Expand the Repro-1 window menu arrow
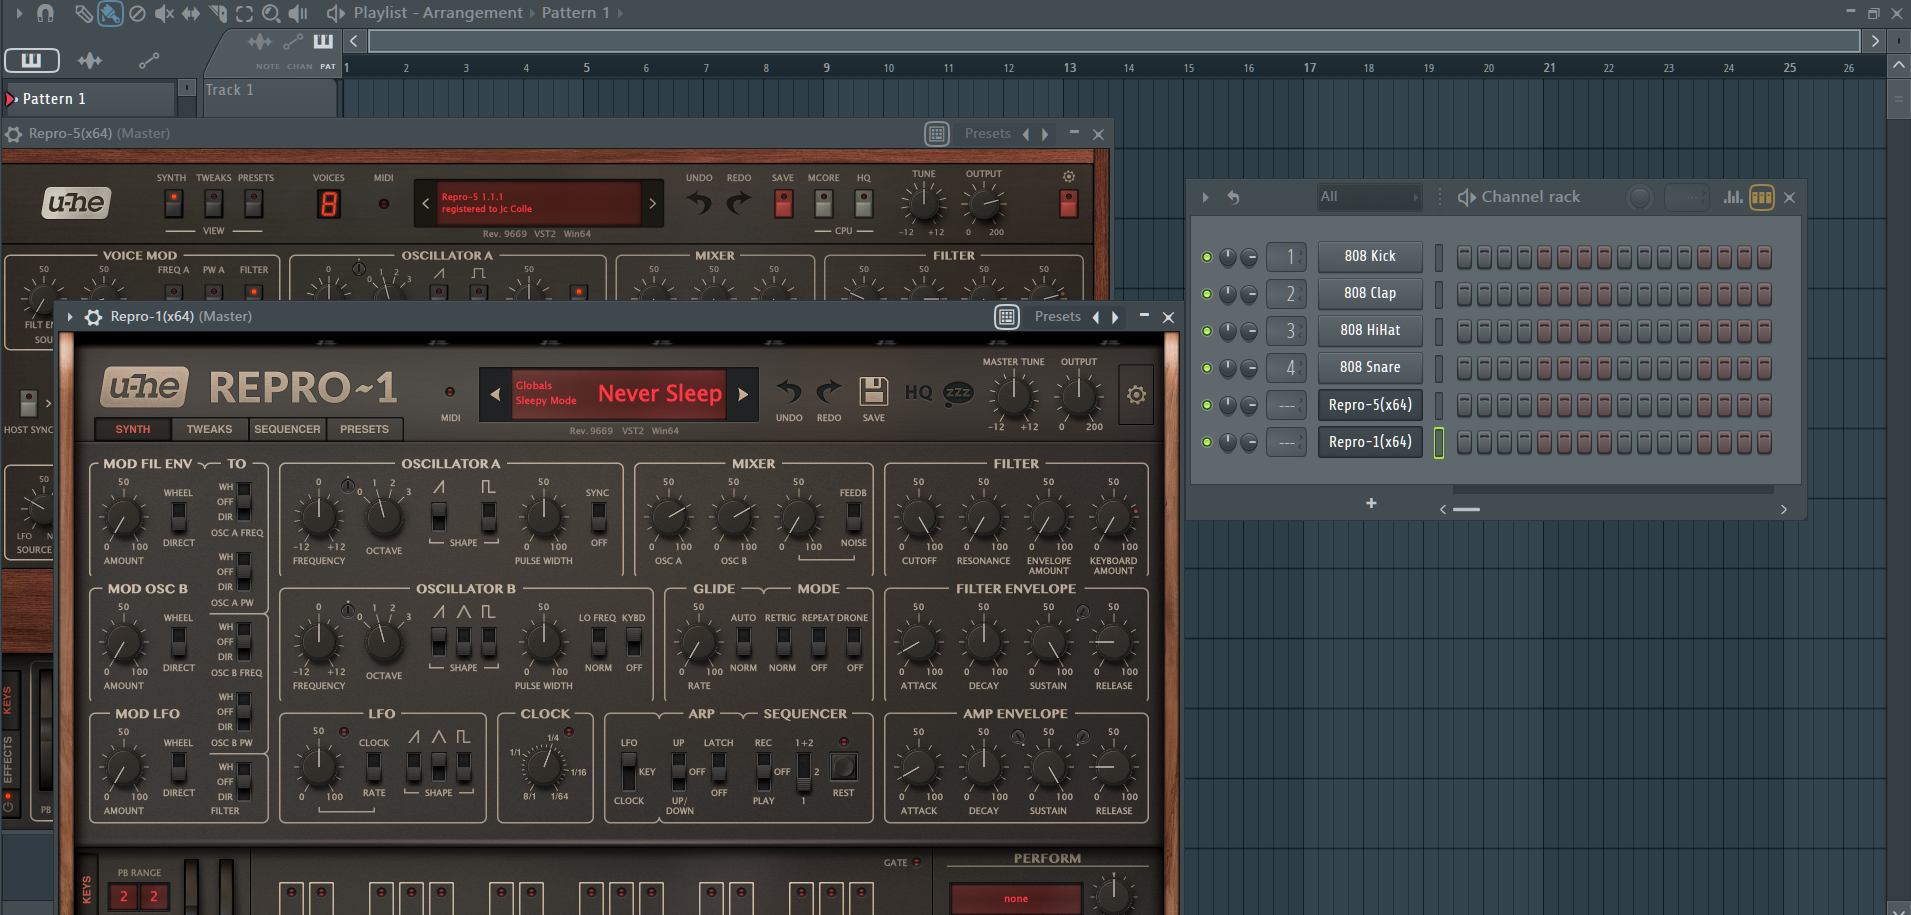The height and width of the screenshot is (915, 1911). 69,317
